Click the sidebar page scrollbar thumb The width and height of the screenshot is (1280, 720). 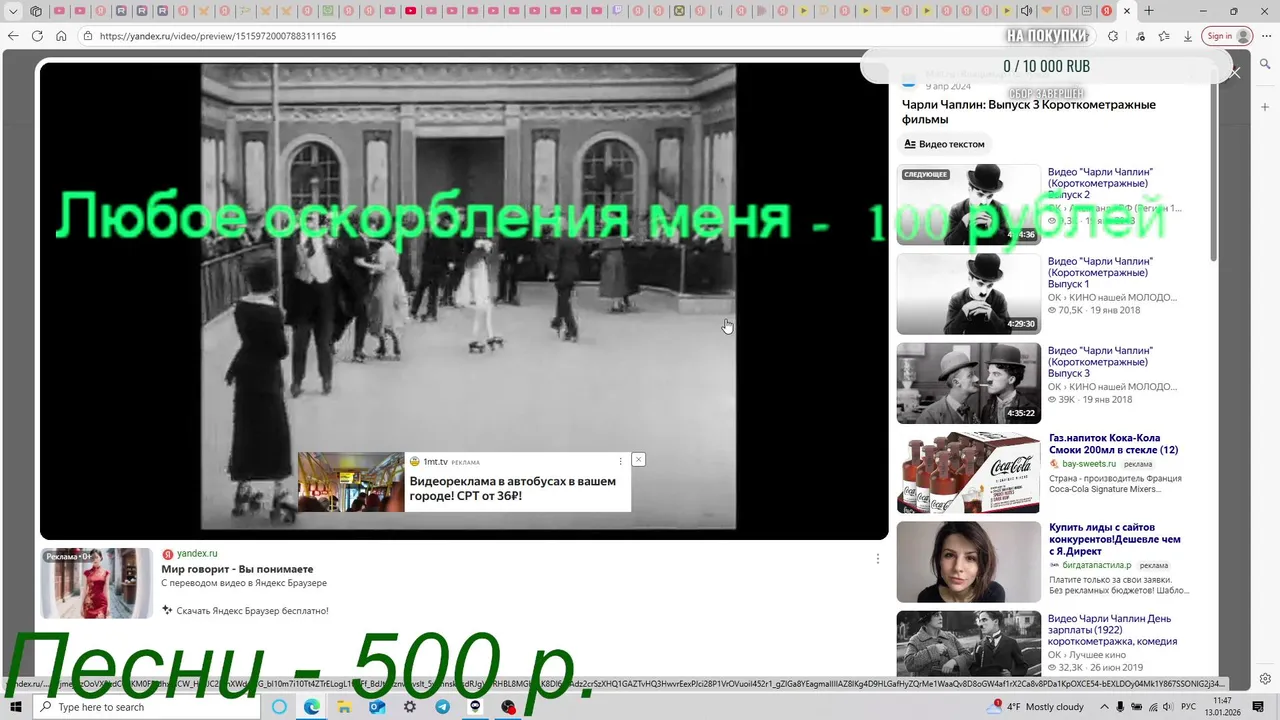(x=1215, y=165)
